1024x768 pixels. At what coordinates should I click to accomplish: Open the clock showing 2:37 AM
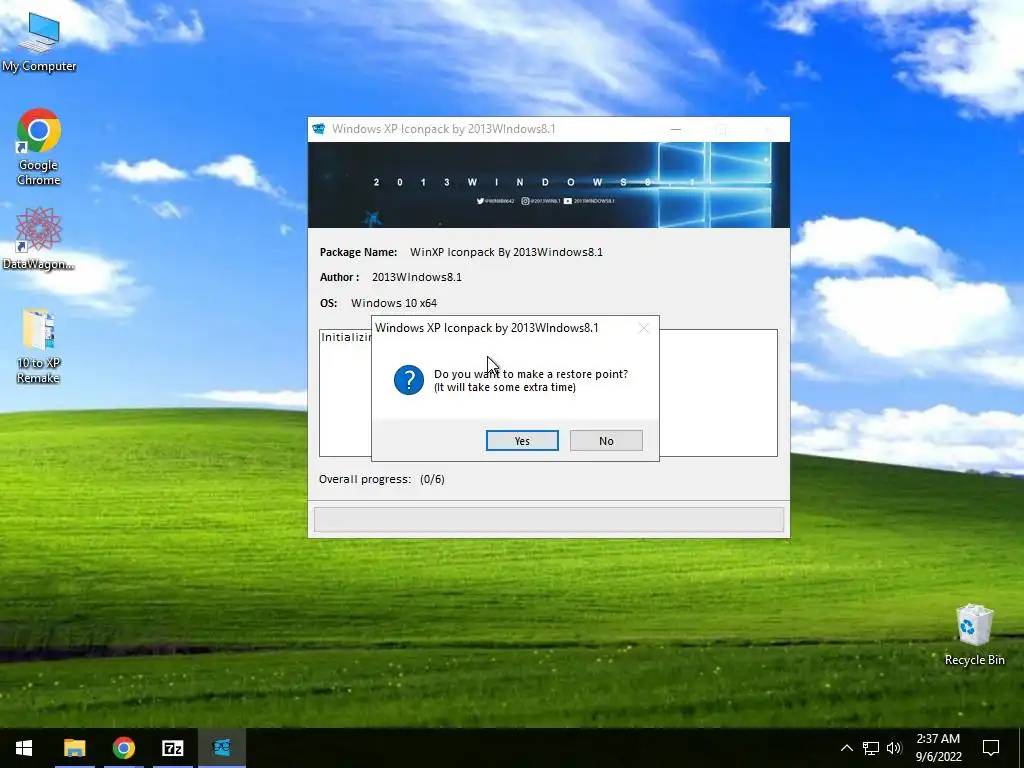[x=938, y=748]
